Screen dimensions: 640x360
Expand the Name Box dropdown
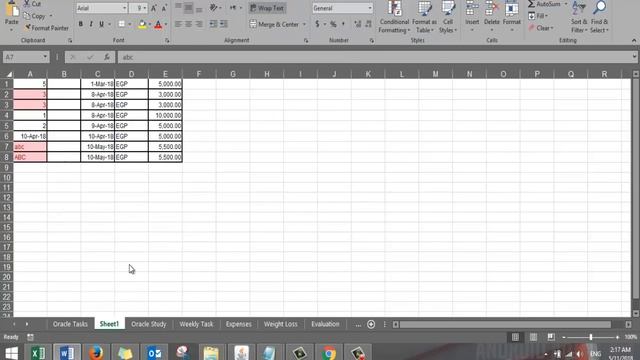pyautogui.click(x=45, y=57)
